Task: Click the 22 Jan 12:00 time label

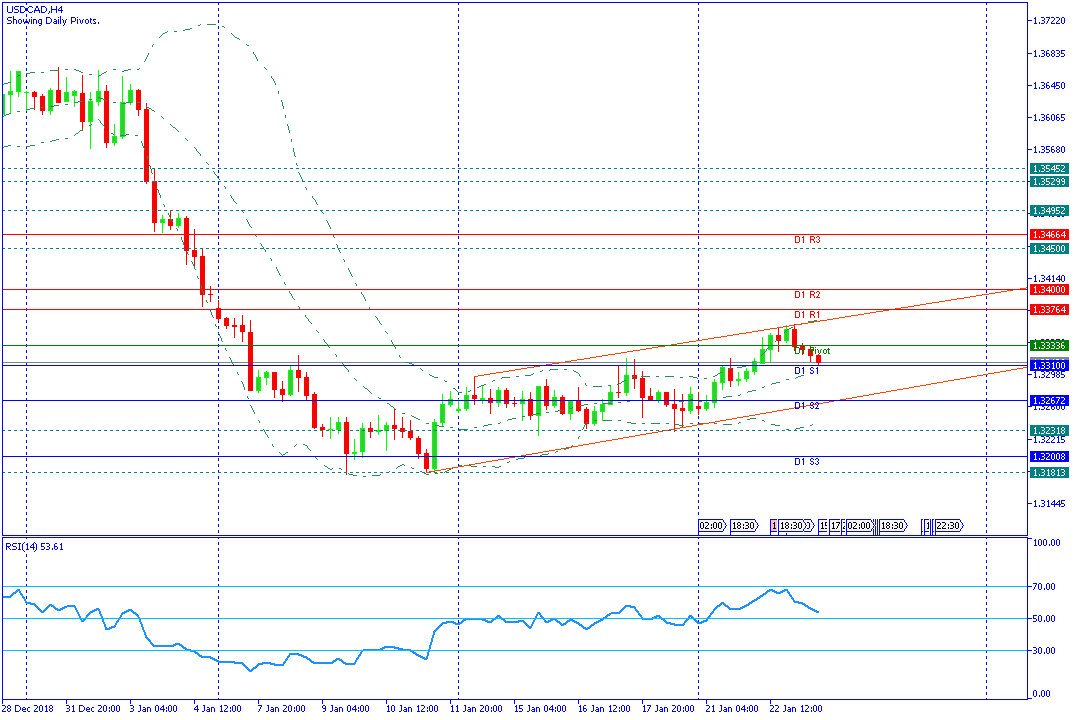Action: coord(797,709)
